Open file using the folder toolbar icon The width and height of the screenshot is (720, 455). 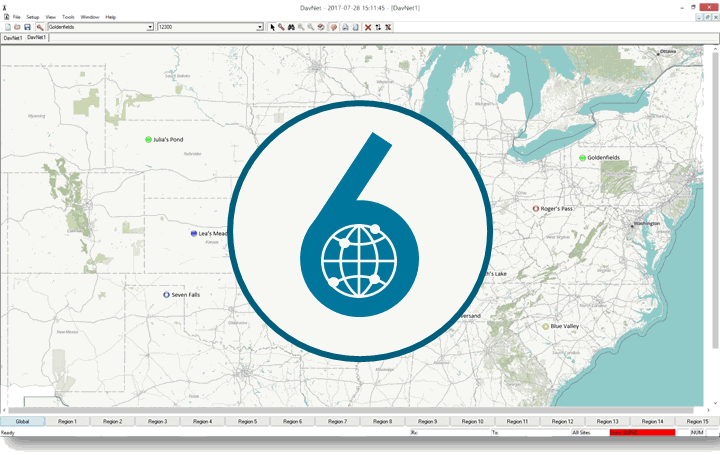pos(17,28)
